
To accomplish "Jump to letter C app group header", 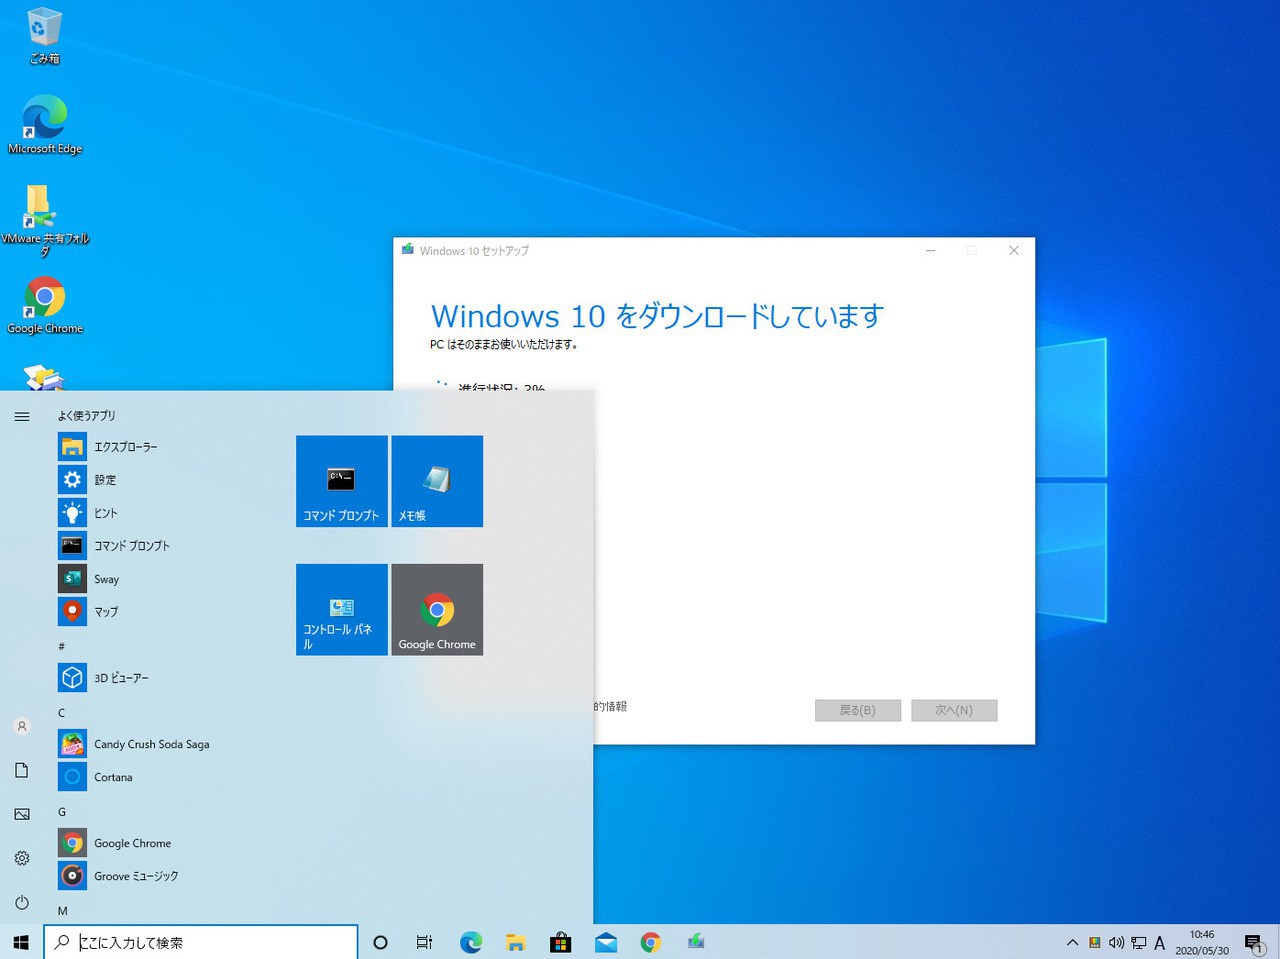I will 62,713.
